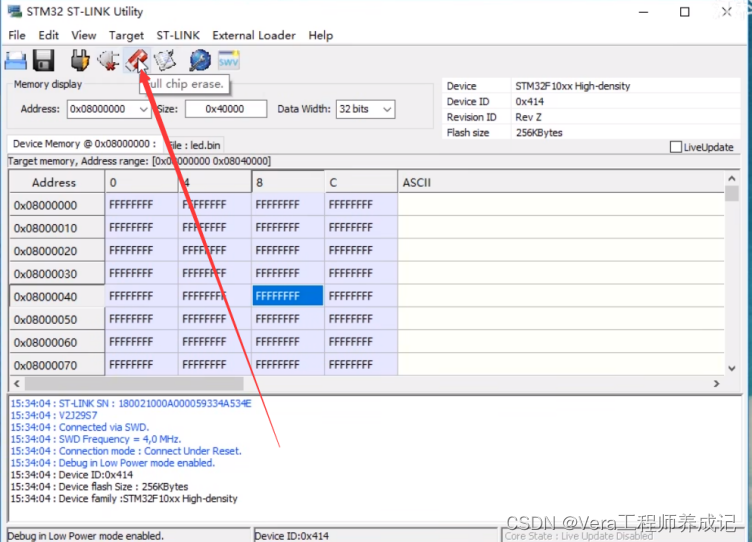Viewport: 752px width, 542px height.
Task: Click log line Device family :STM32F10xx High-density
Action: (x=124, y=499)
